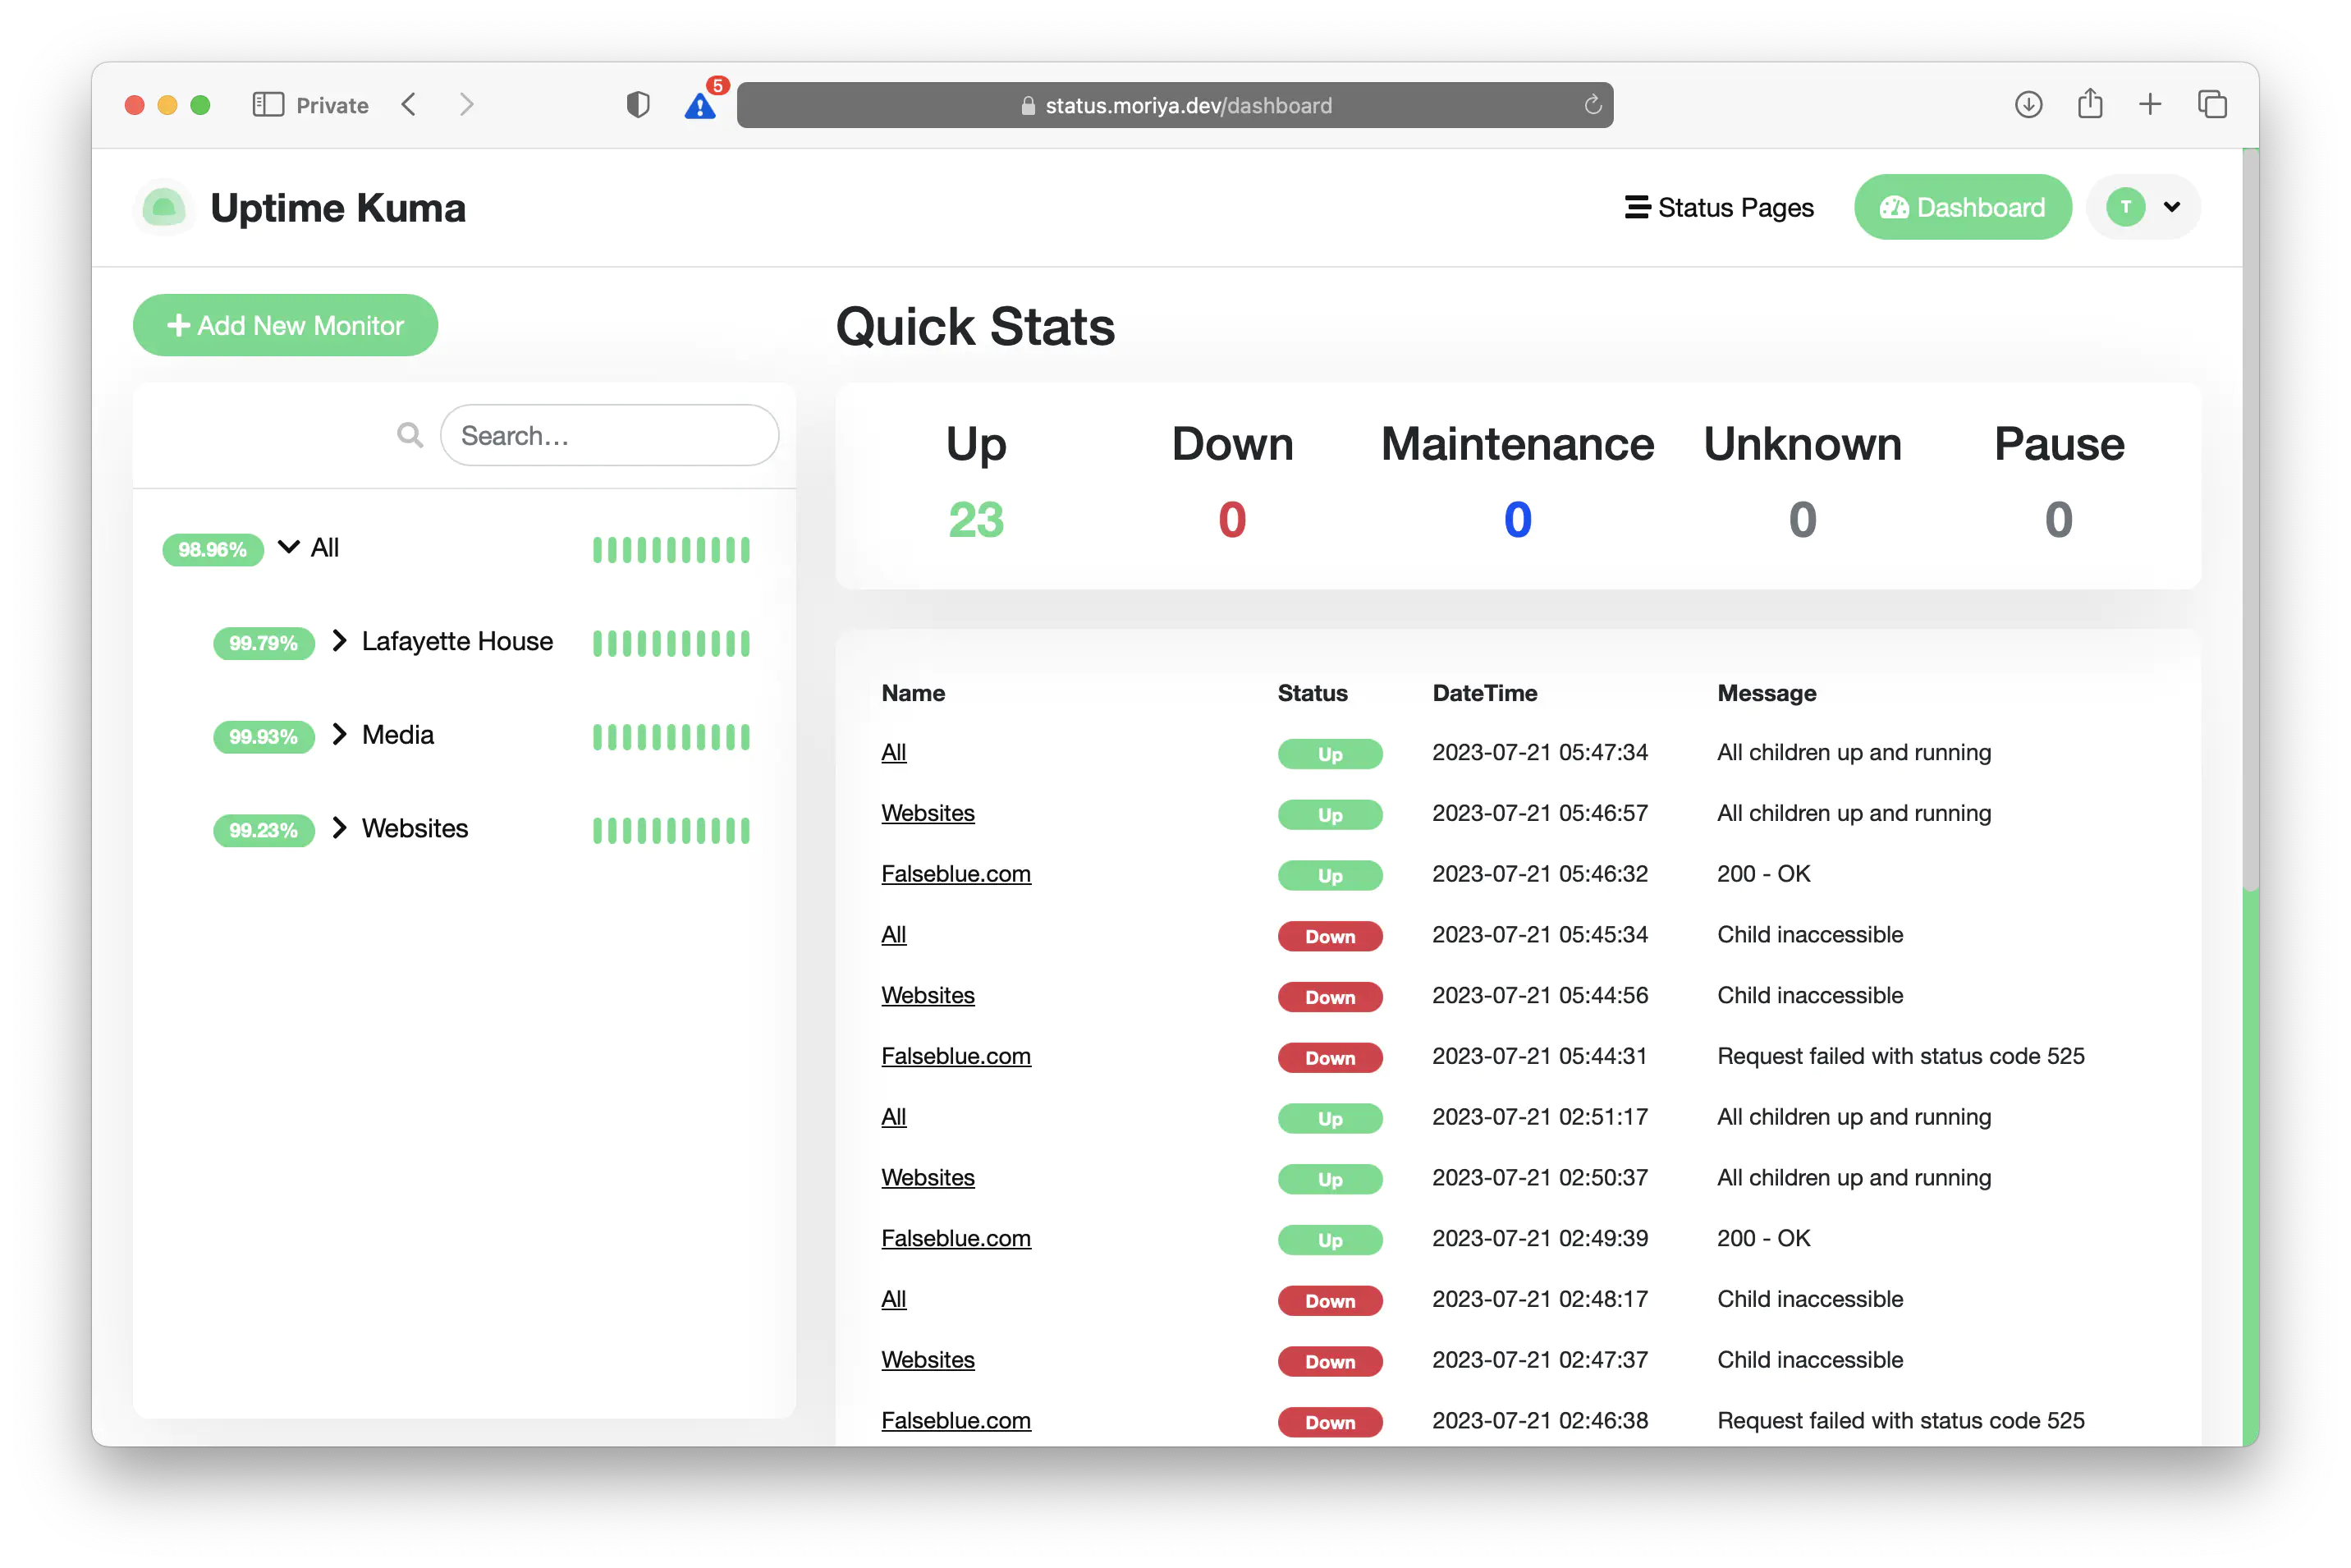Open the user profile dropdown
Image resolution: width=2351 pixels, height=1568 pixels.
point(2143,207)
